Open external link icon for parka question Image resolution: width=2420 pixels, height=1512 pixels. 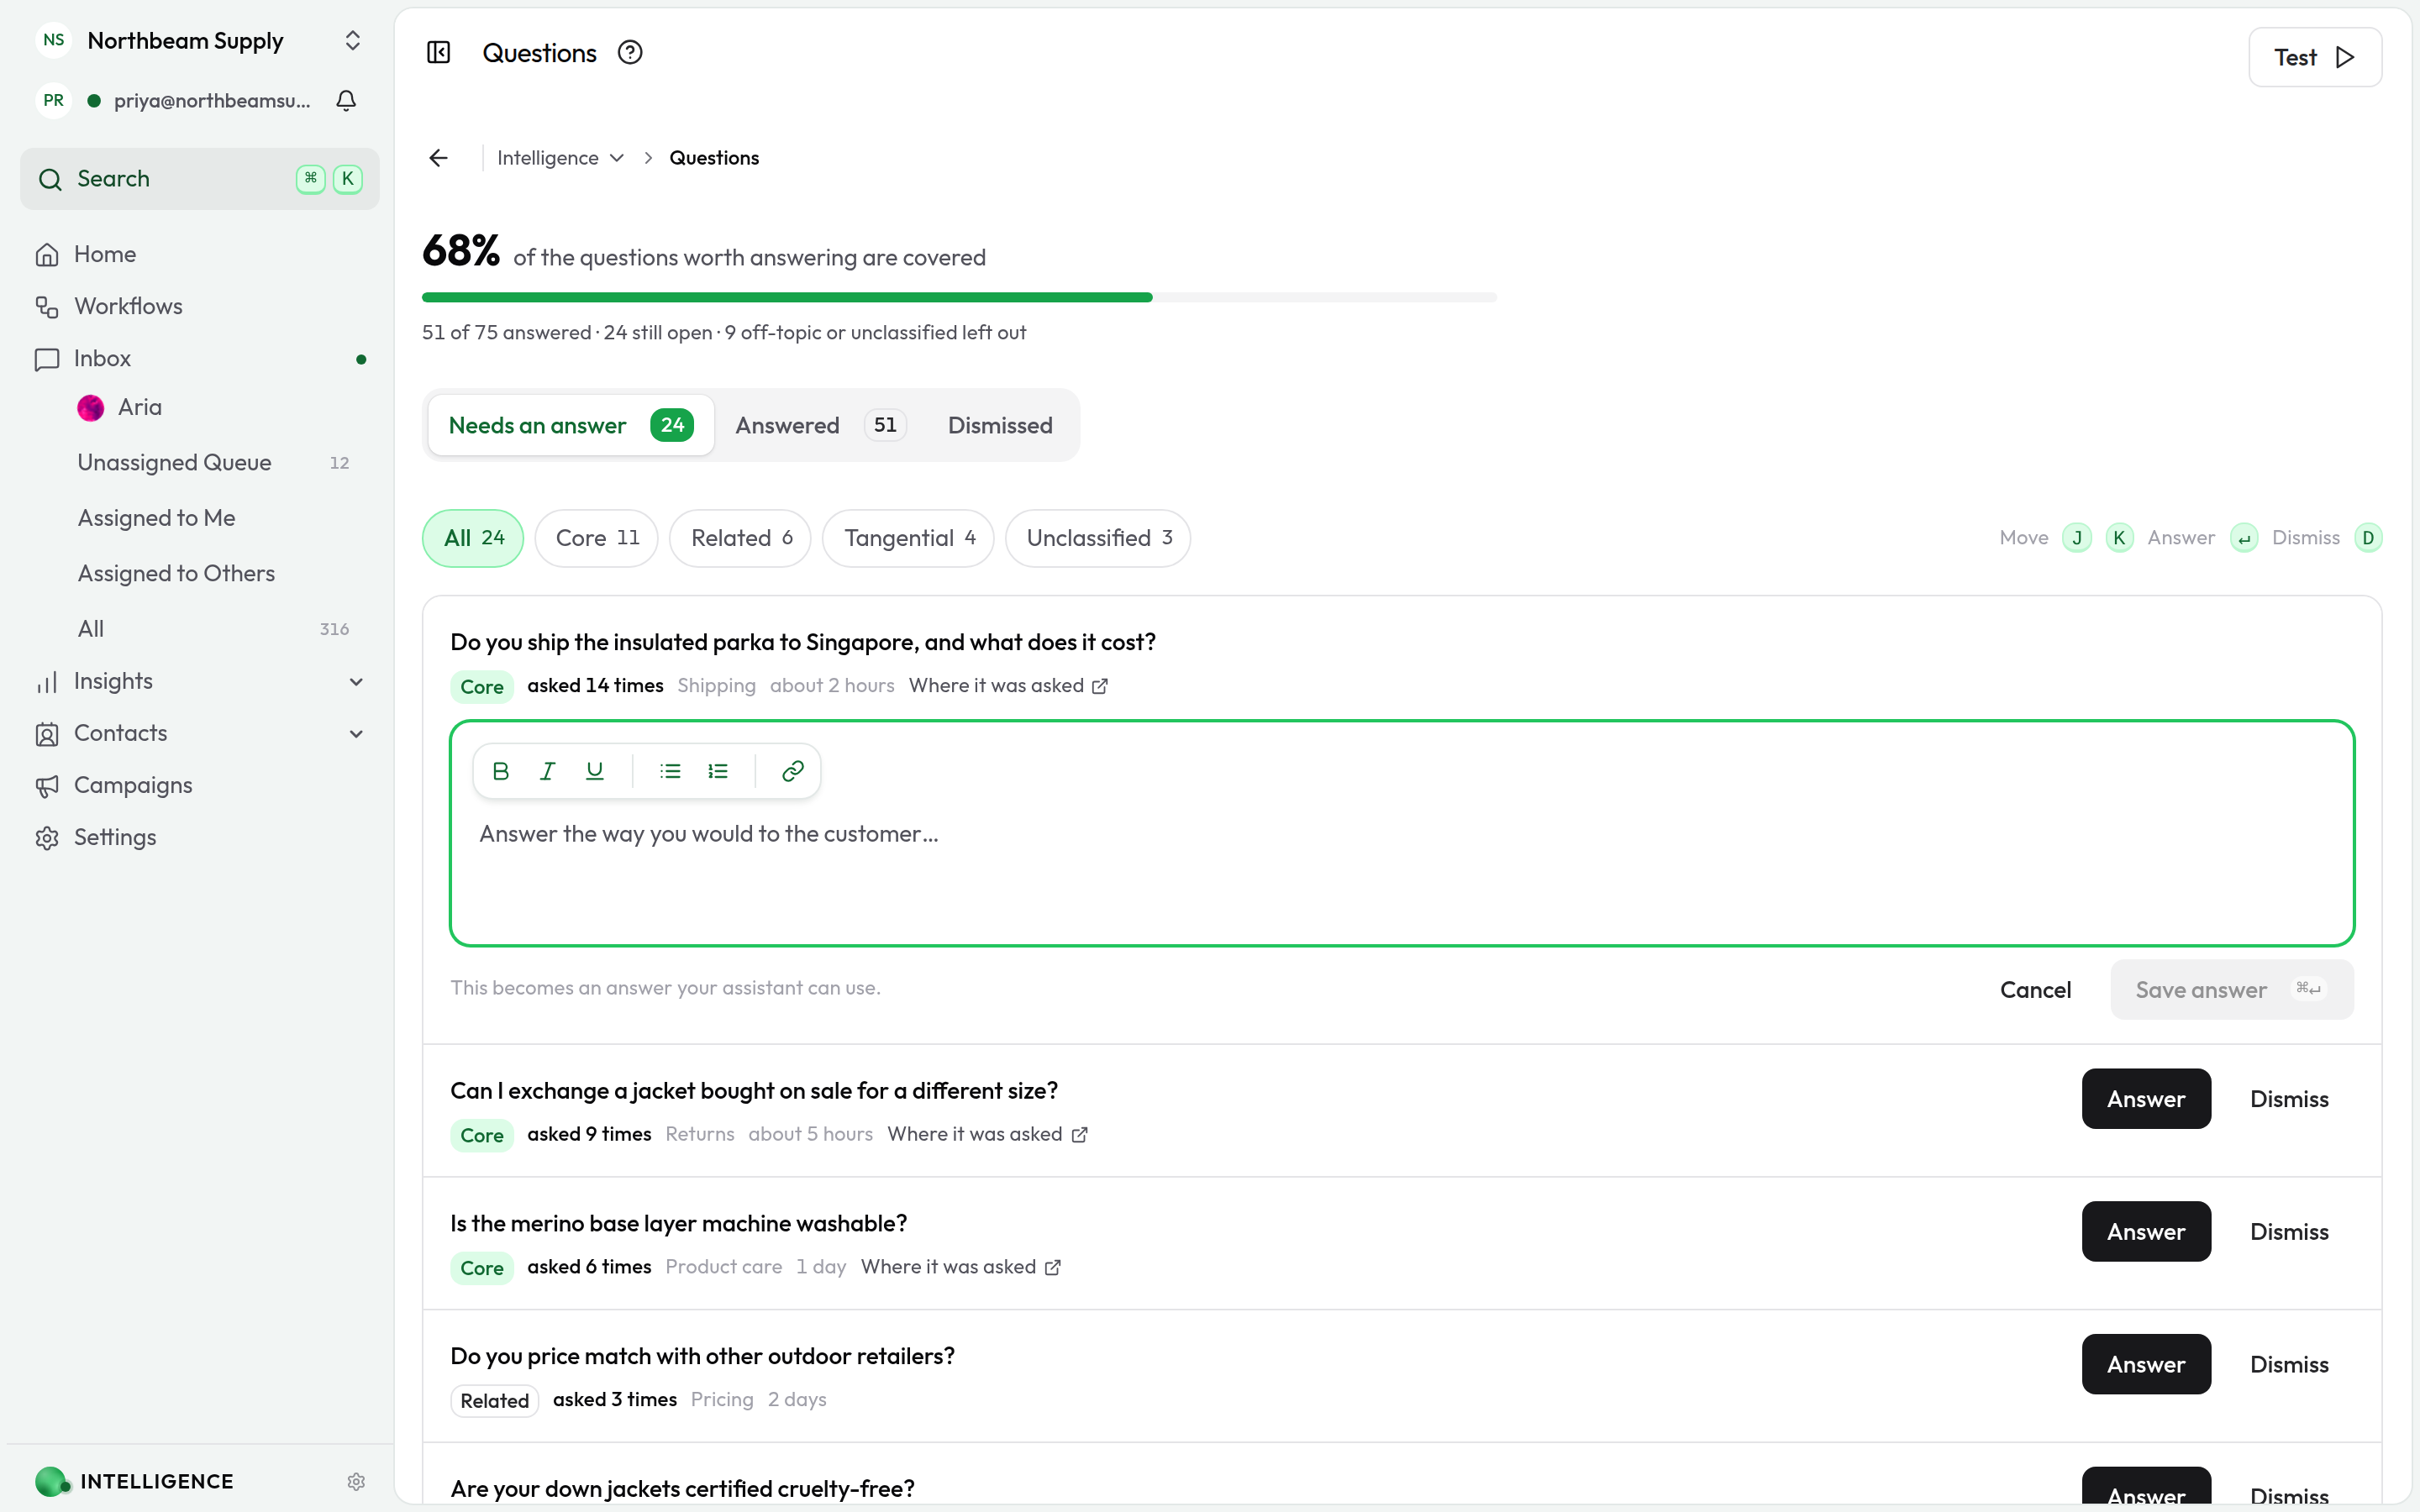(x=1100, y=686)
